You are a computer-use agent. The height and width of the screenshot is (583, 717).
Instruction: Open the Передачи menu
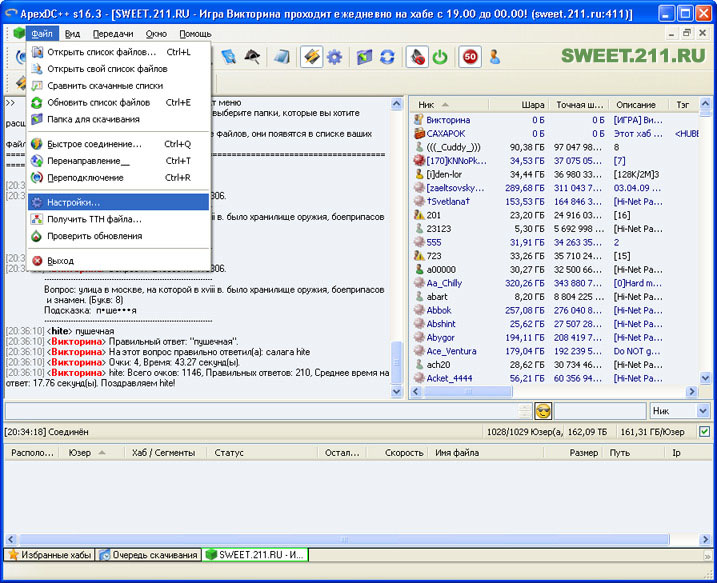click(x=113, y=34)
